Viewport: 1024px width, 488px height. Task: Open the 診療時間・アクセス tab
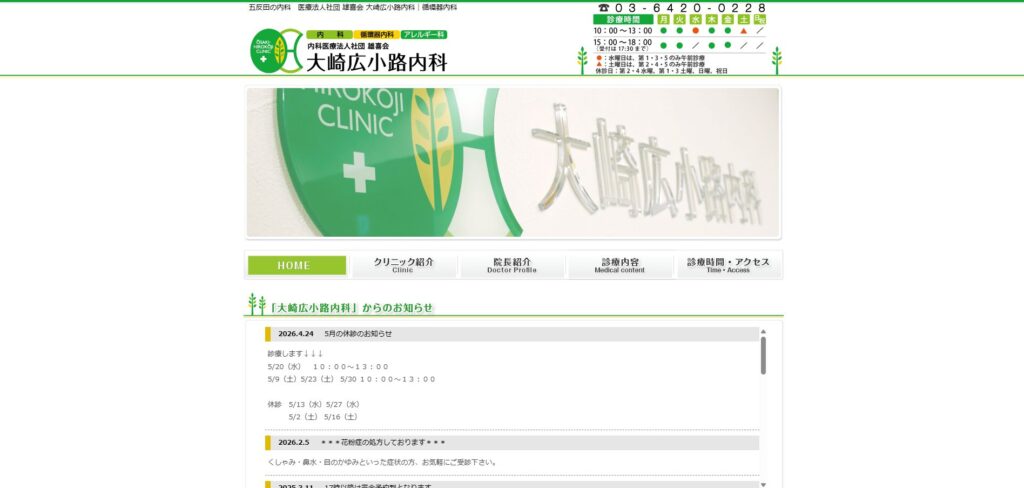(728, 265)
